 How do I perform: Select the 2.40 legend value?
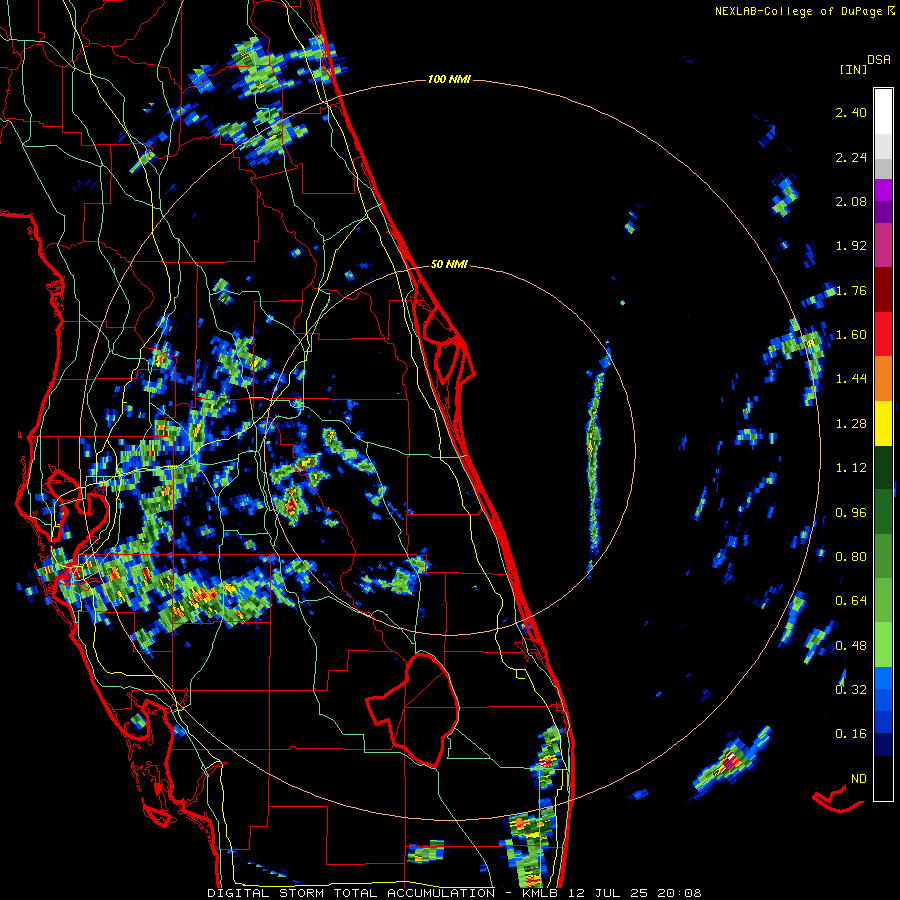851,112
